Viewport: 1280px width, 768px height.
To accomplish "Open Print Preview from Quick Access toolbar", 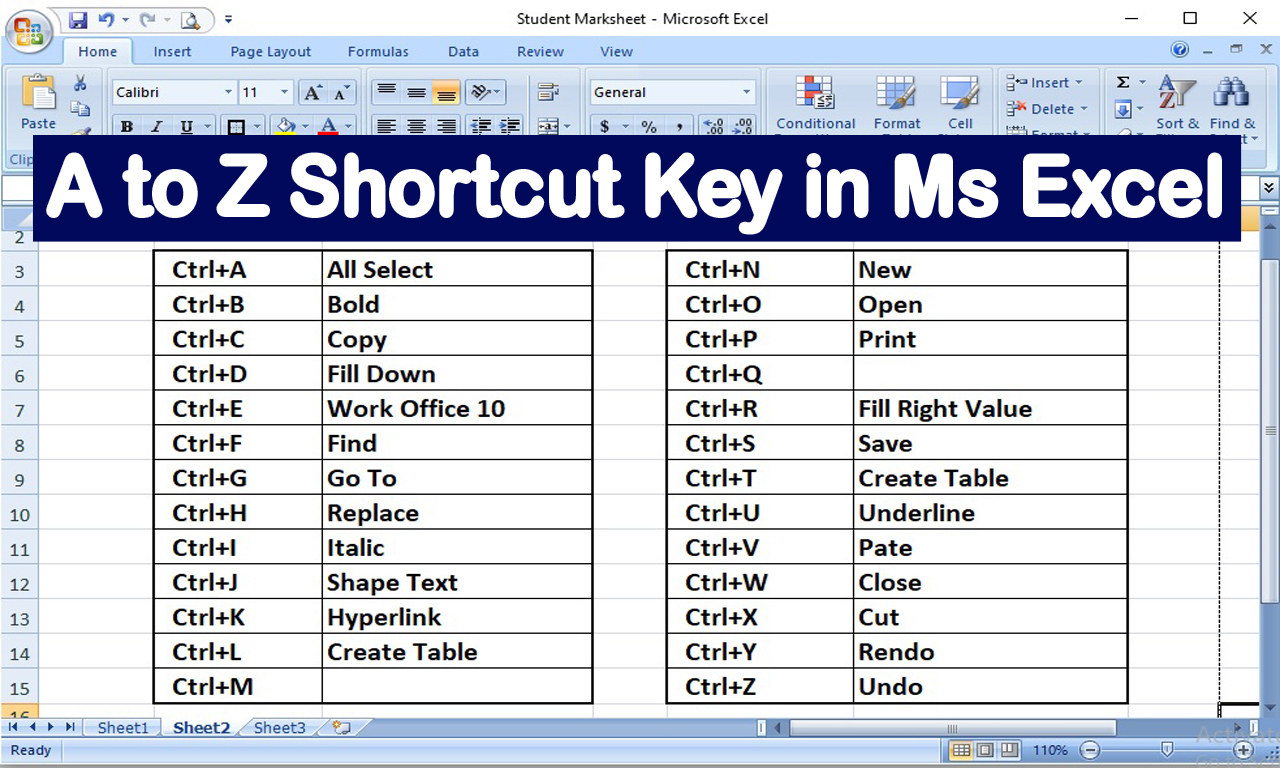I will 191,19.
